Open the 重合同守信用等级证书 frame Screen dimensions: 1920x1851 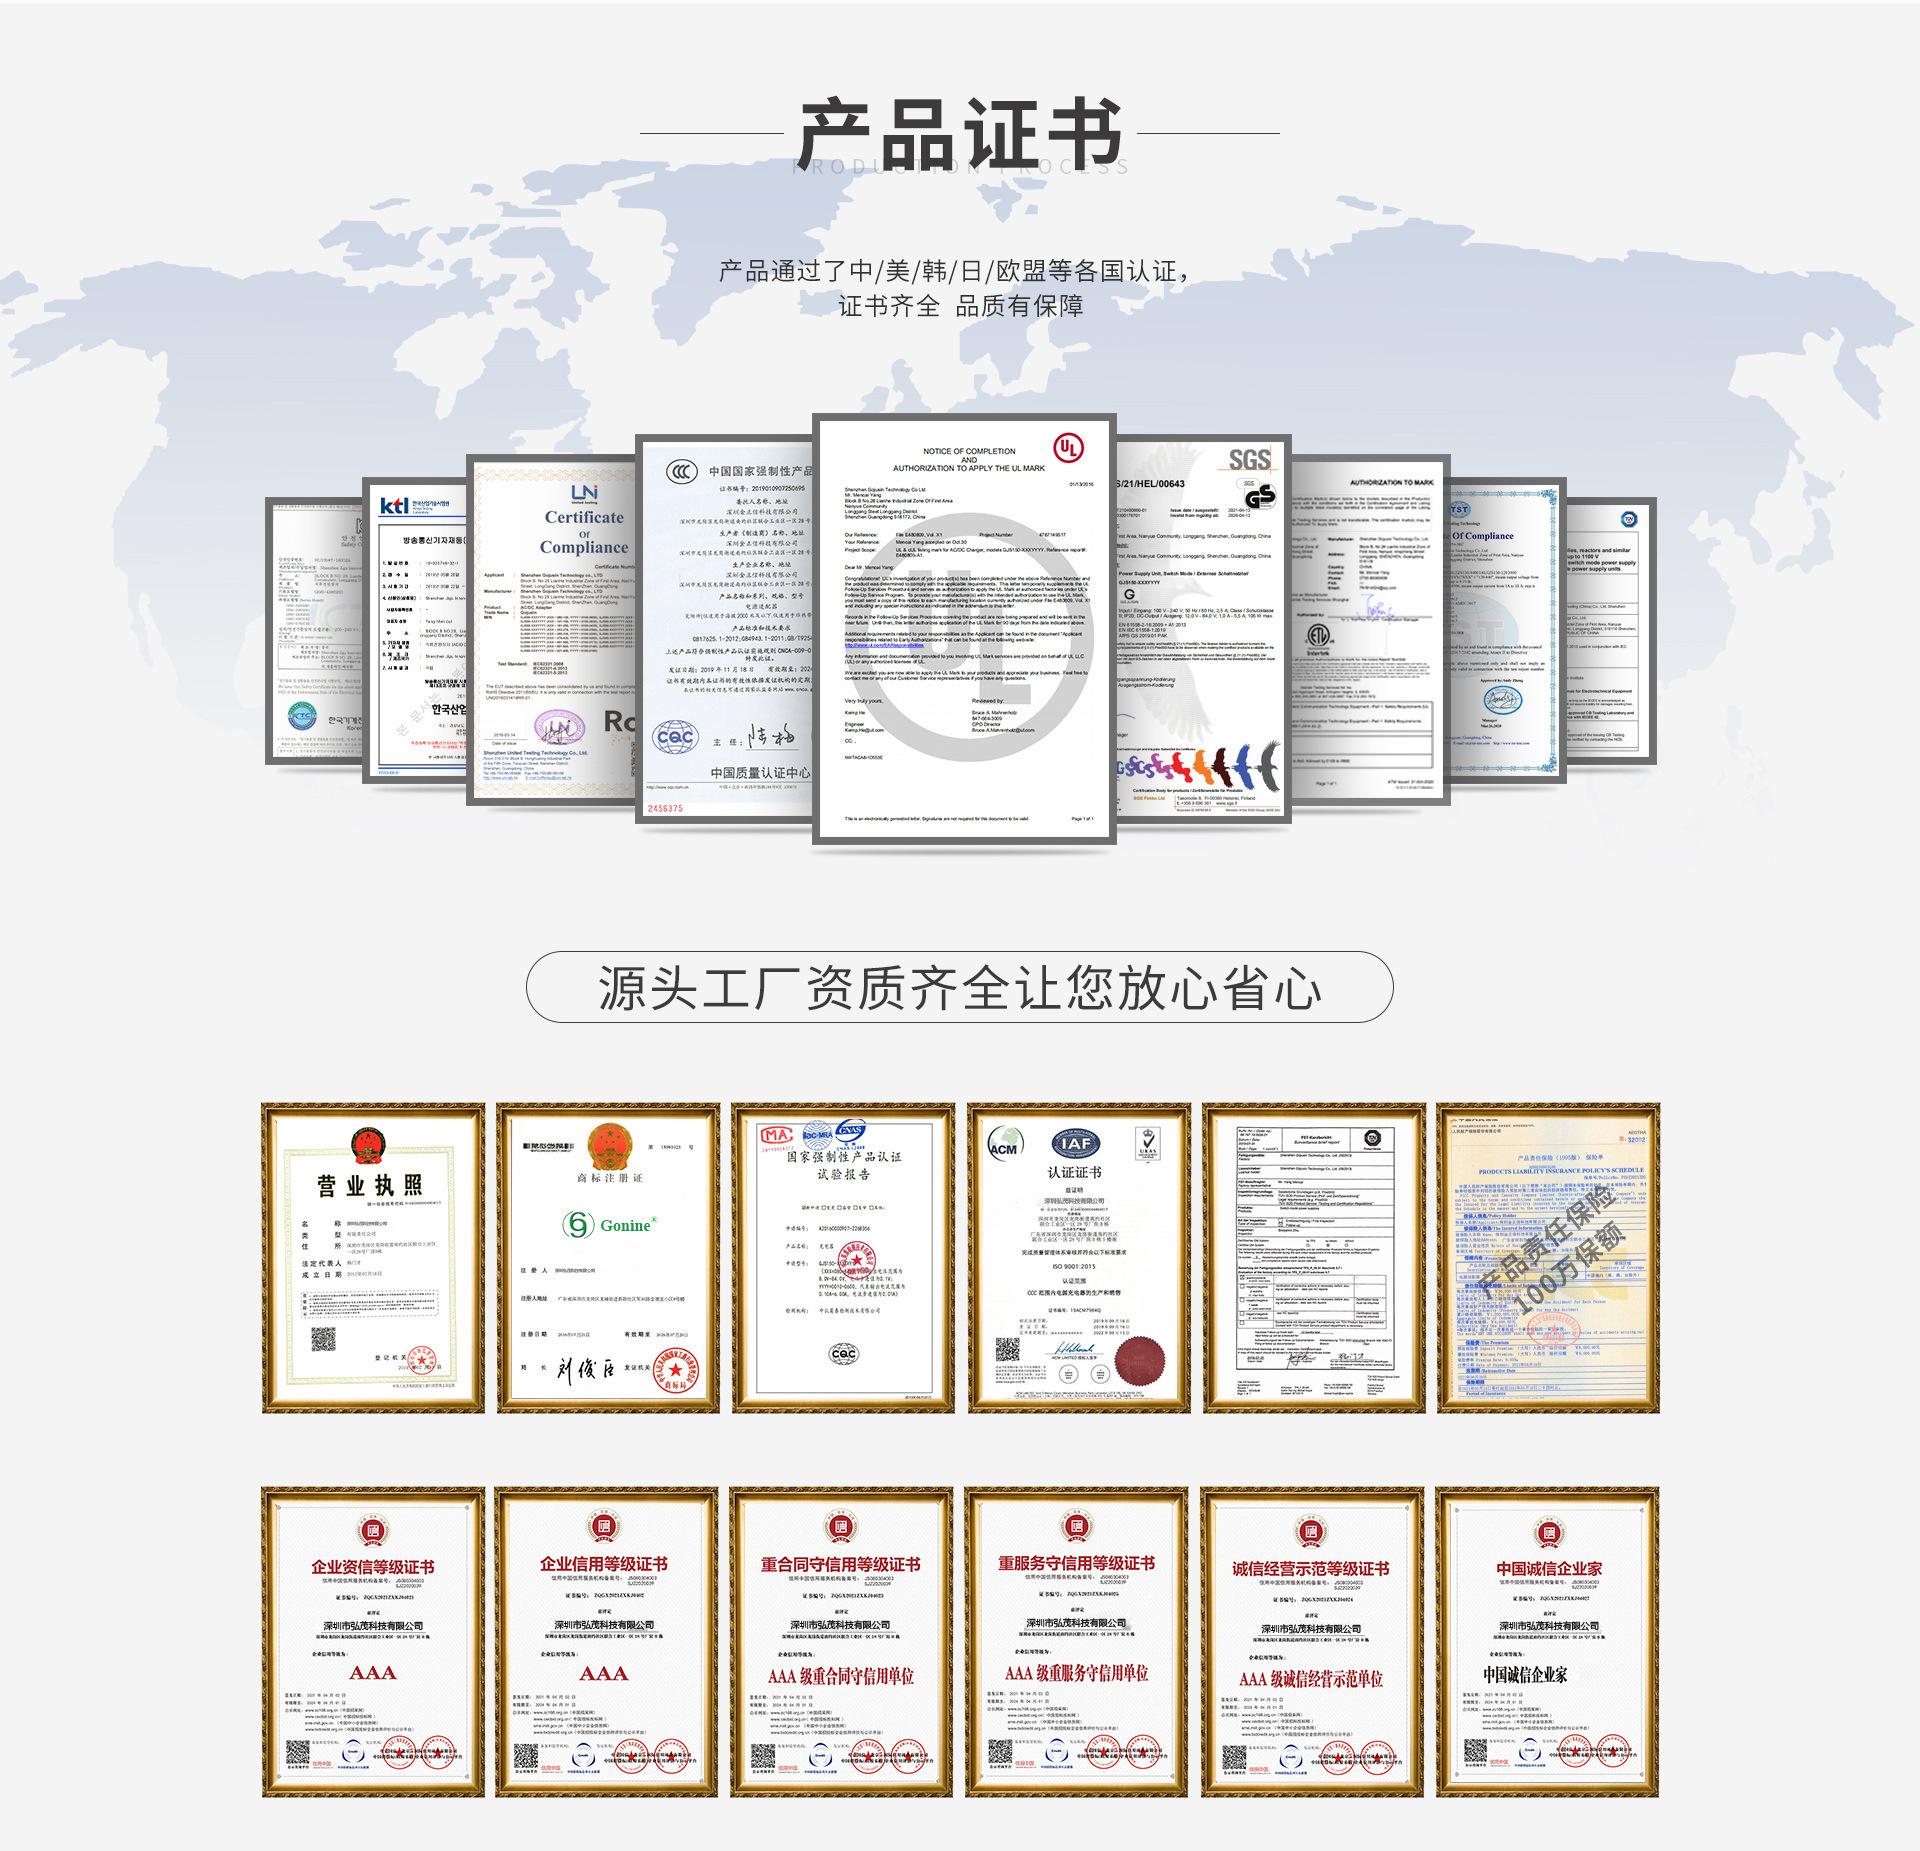843,1641
